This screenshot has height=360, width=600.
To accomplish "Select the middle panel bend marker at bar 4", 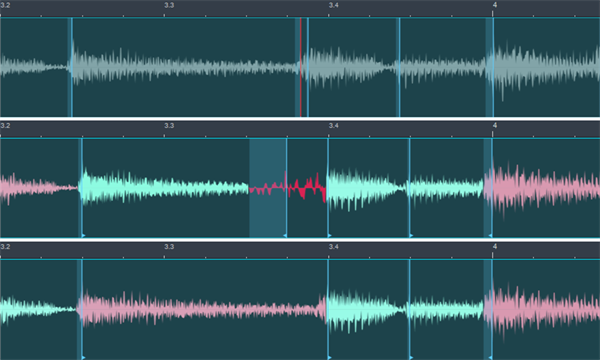I will (492, 188).
